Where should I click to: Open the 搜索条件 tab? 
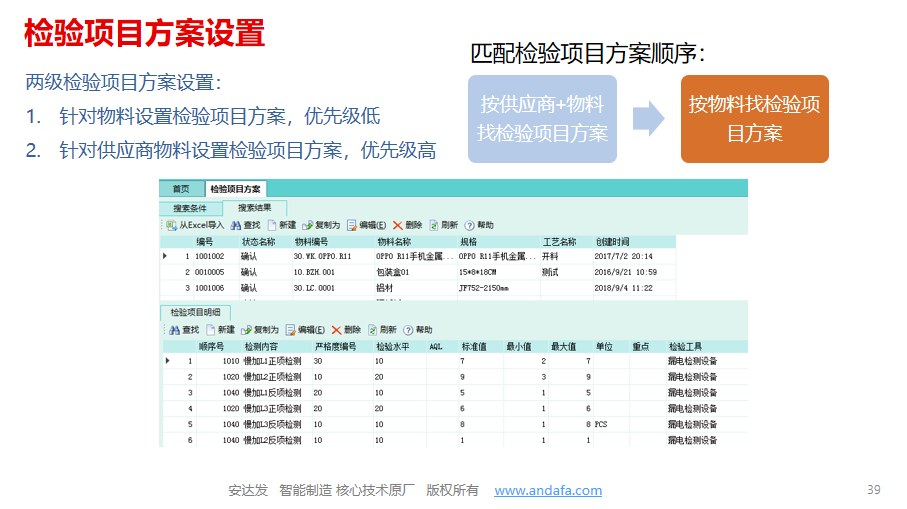(190, 208)
